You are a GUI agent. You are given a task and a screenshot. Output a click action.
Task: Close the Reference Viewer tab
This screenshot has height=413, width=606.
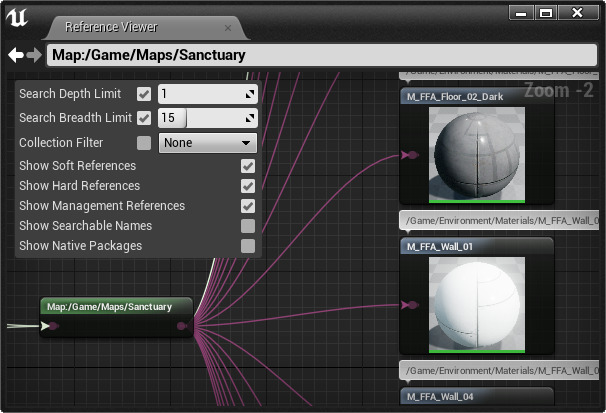point(228,28)
